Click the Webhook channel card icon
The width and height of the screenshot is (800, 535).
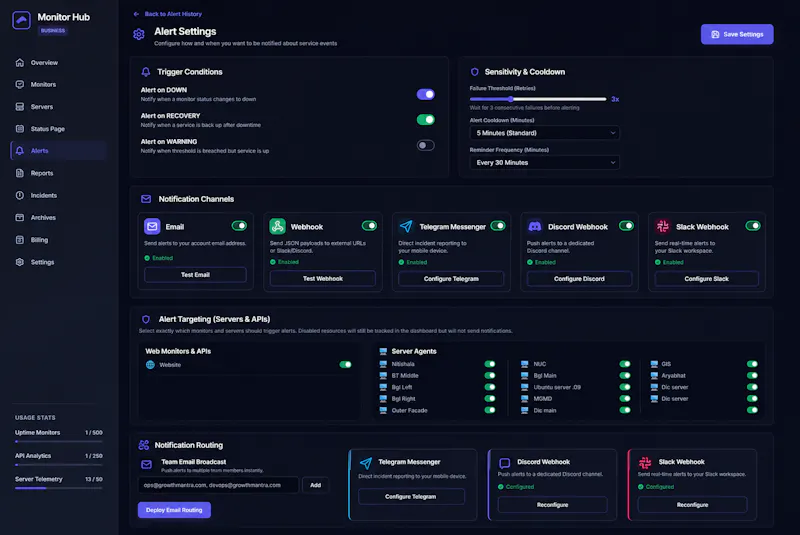(x=278, y=226)
